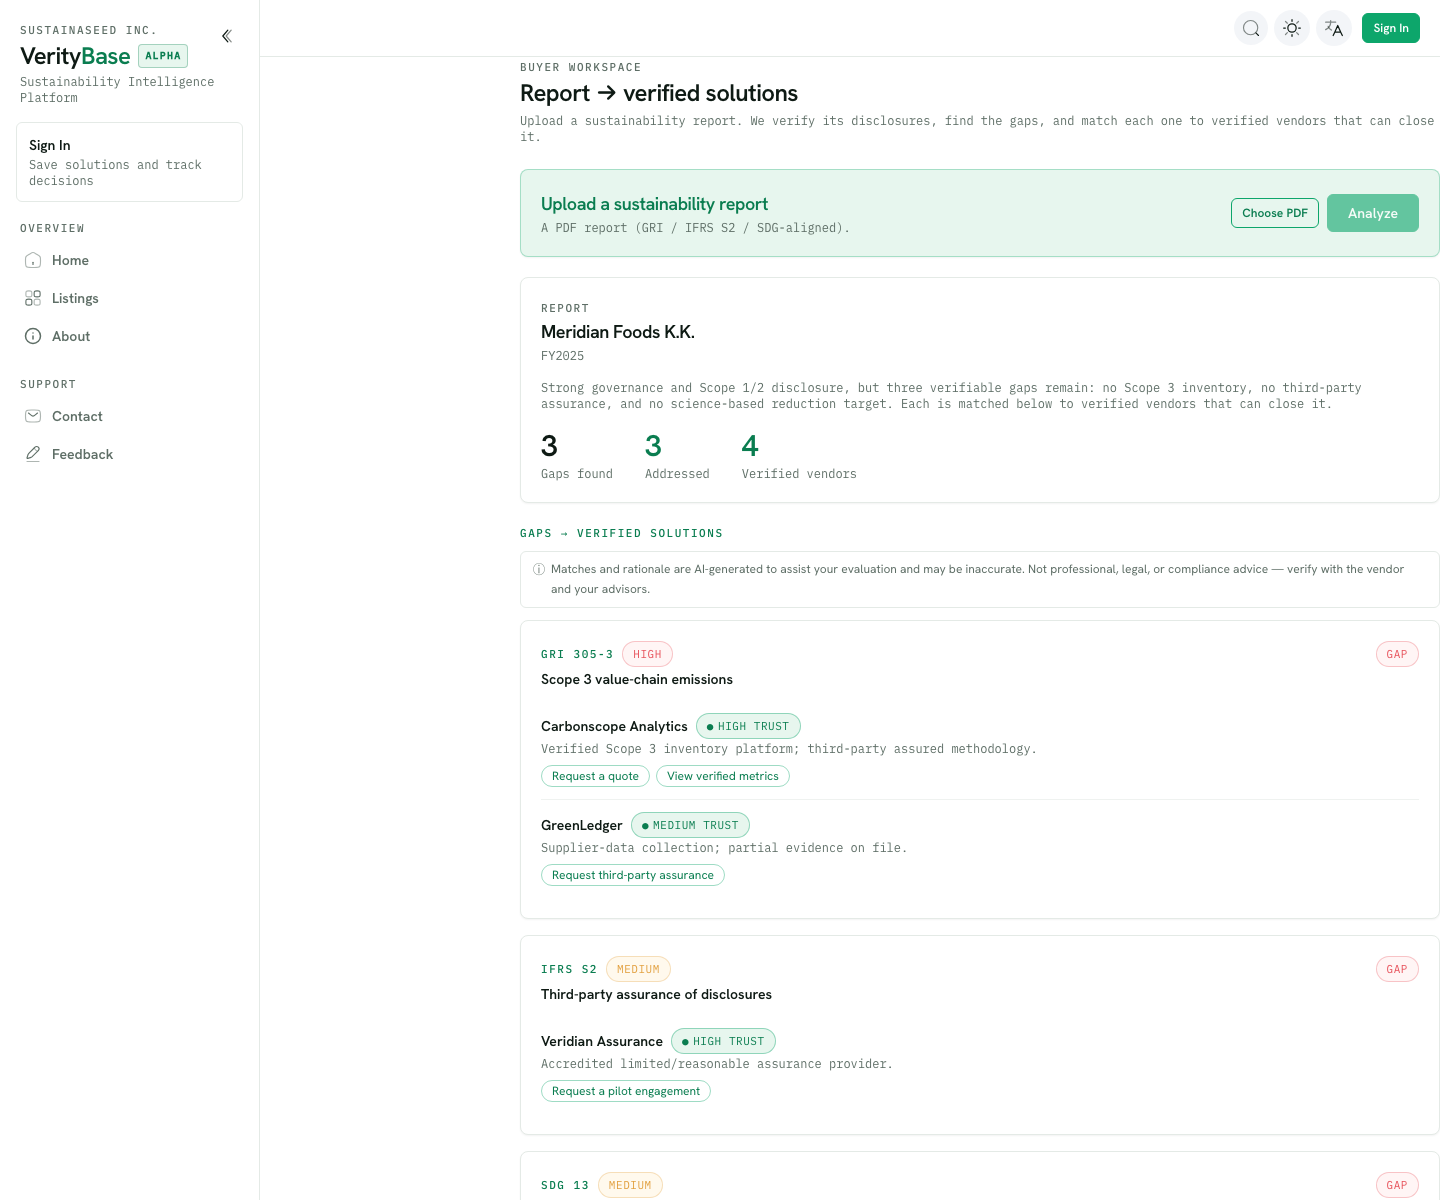Image resolution: width=1440 pixels, height=1200 pixels.
Task: Open the Listings menu item
Action: [x=129, y=298]
